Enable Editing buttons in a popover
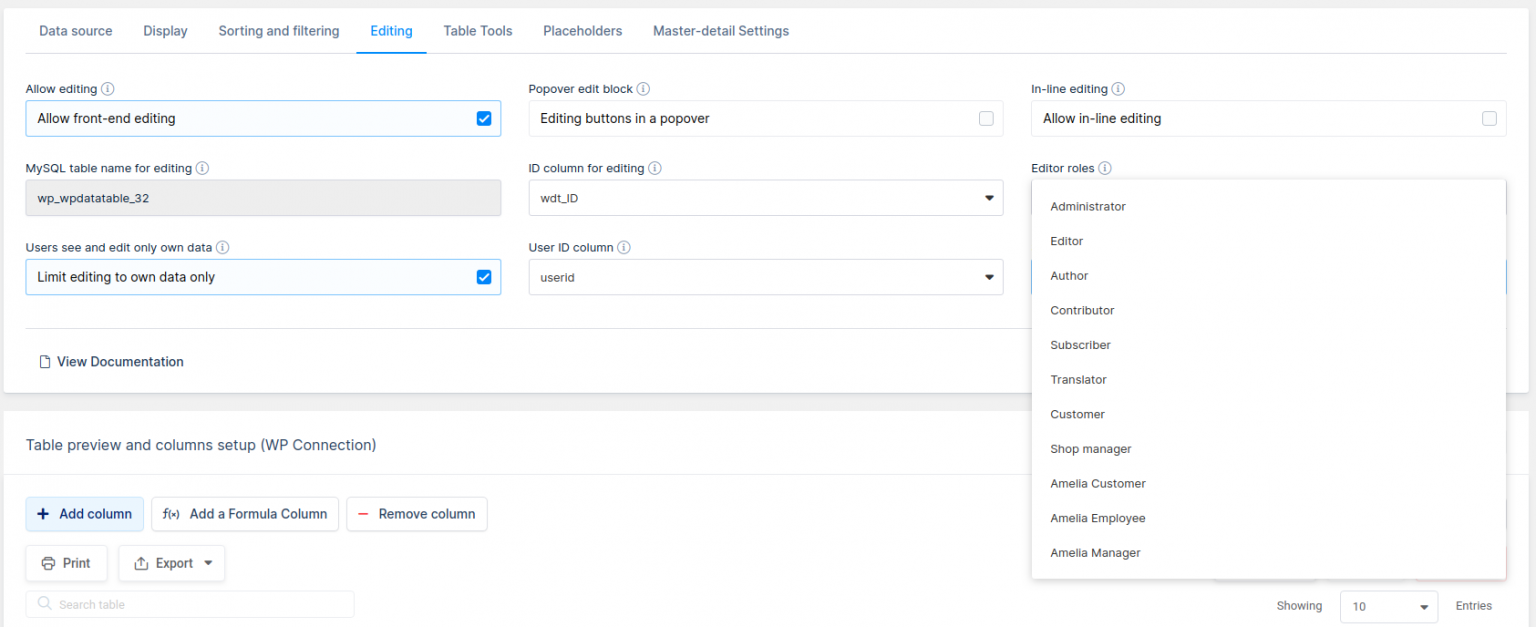This screenshot has width=1536, height=627. [x=987, y=118]
